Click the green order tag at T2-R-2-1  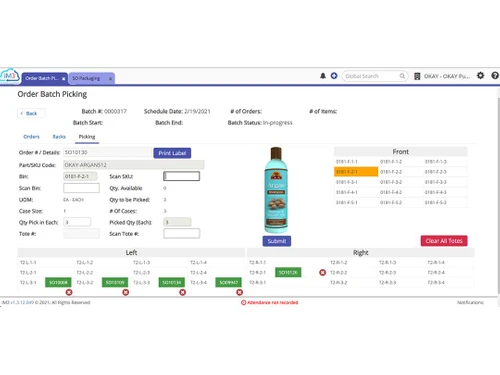[288, 272]
